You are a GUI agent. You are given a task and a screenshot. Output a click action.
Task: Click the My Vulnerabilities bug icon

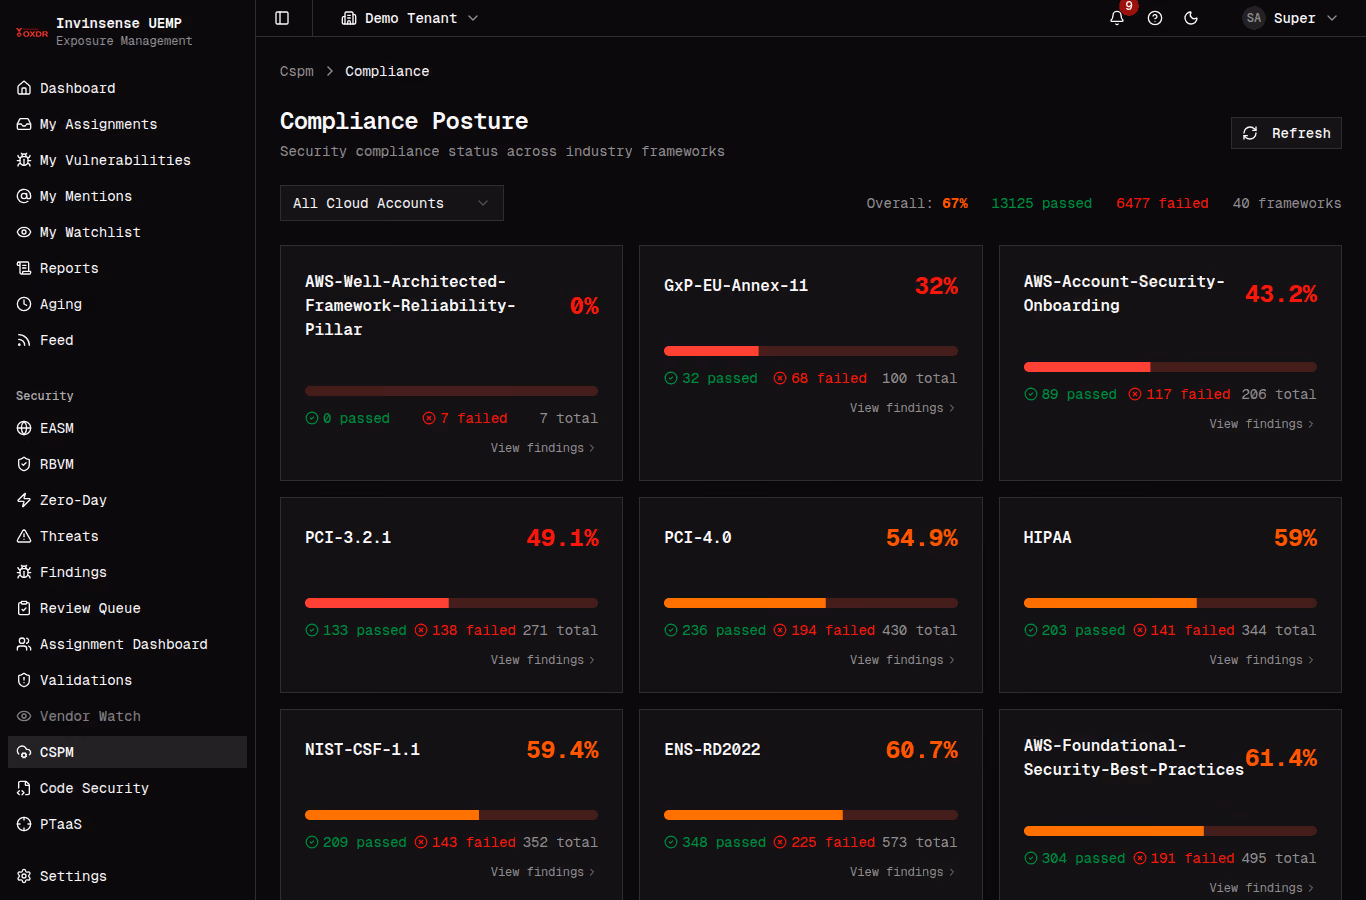pos(24,160)
